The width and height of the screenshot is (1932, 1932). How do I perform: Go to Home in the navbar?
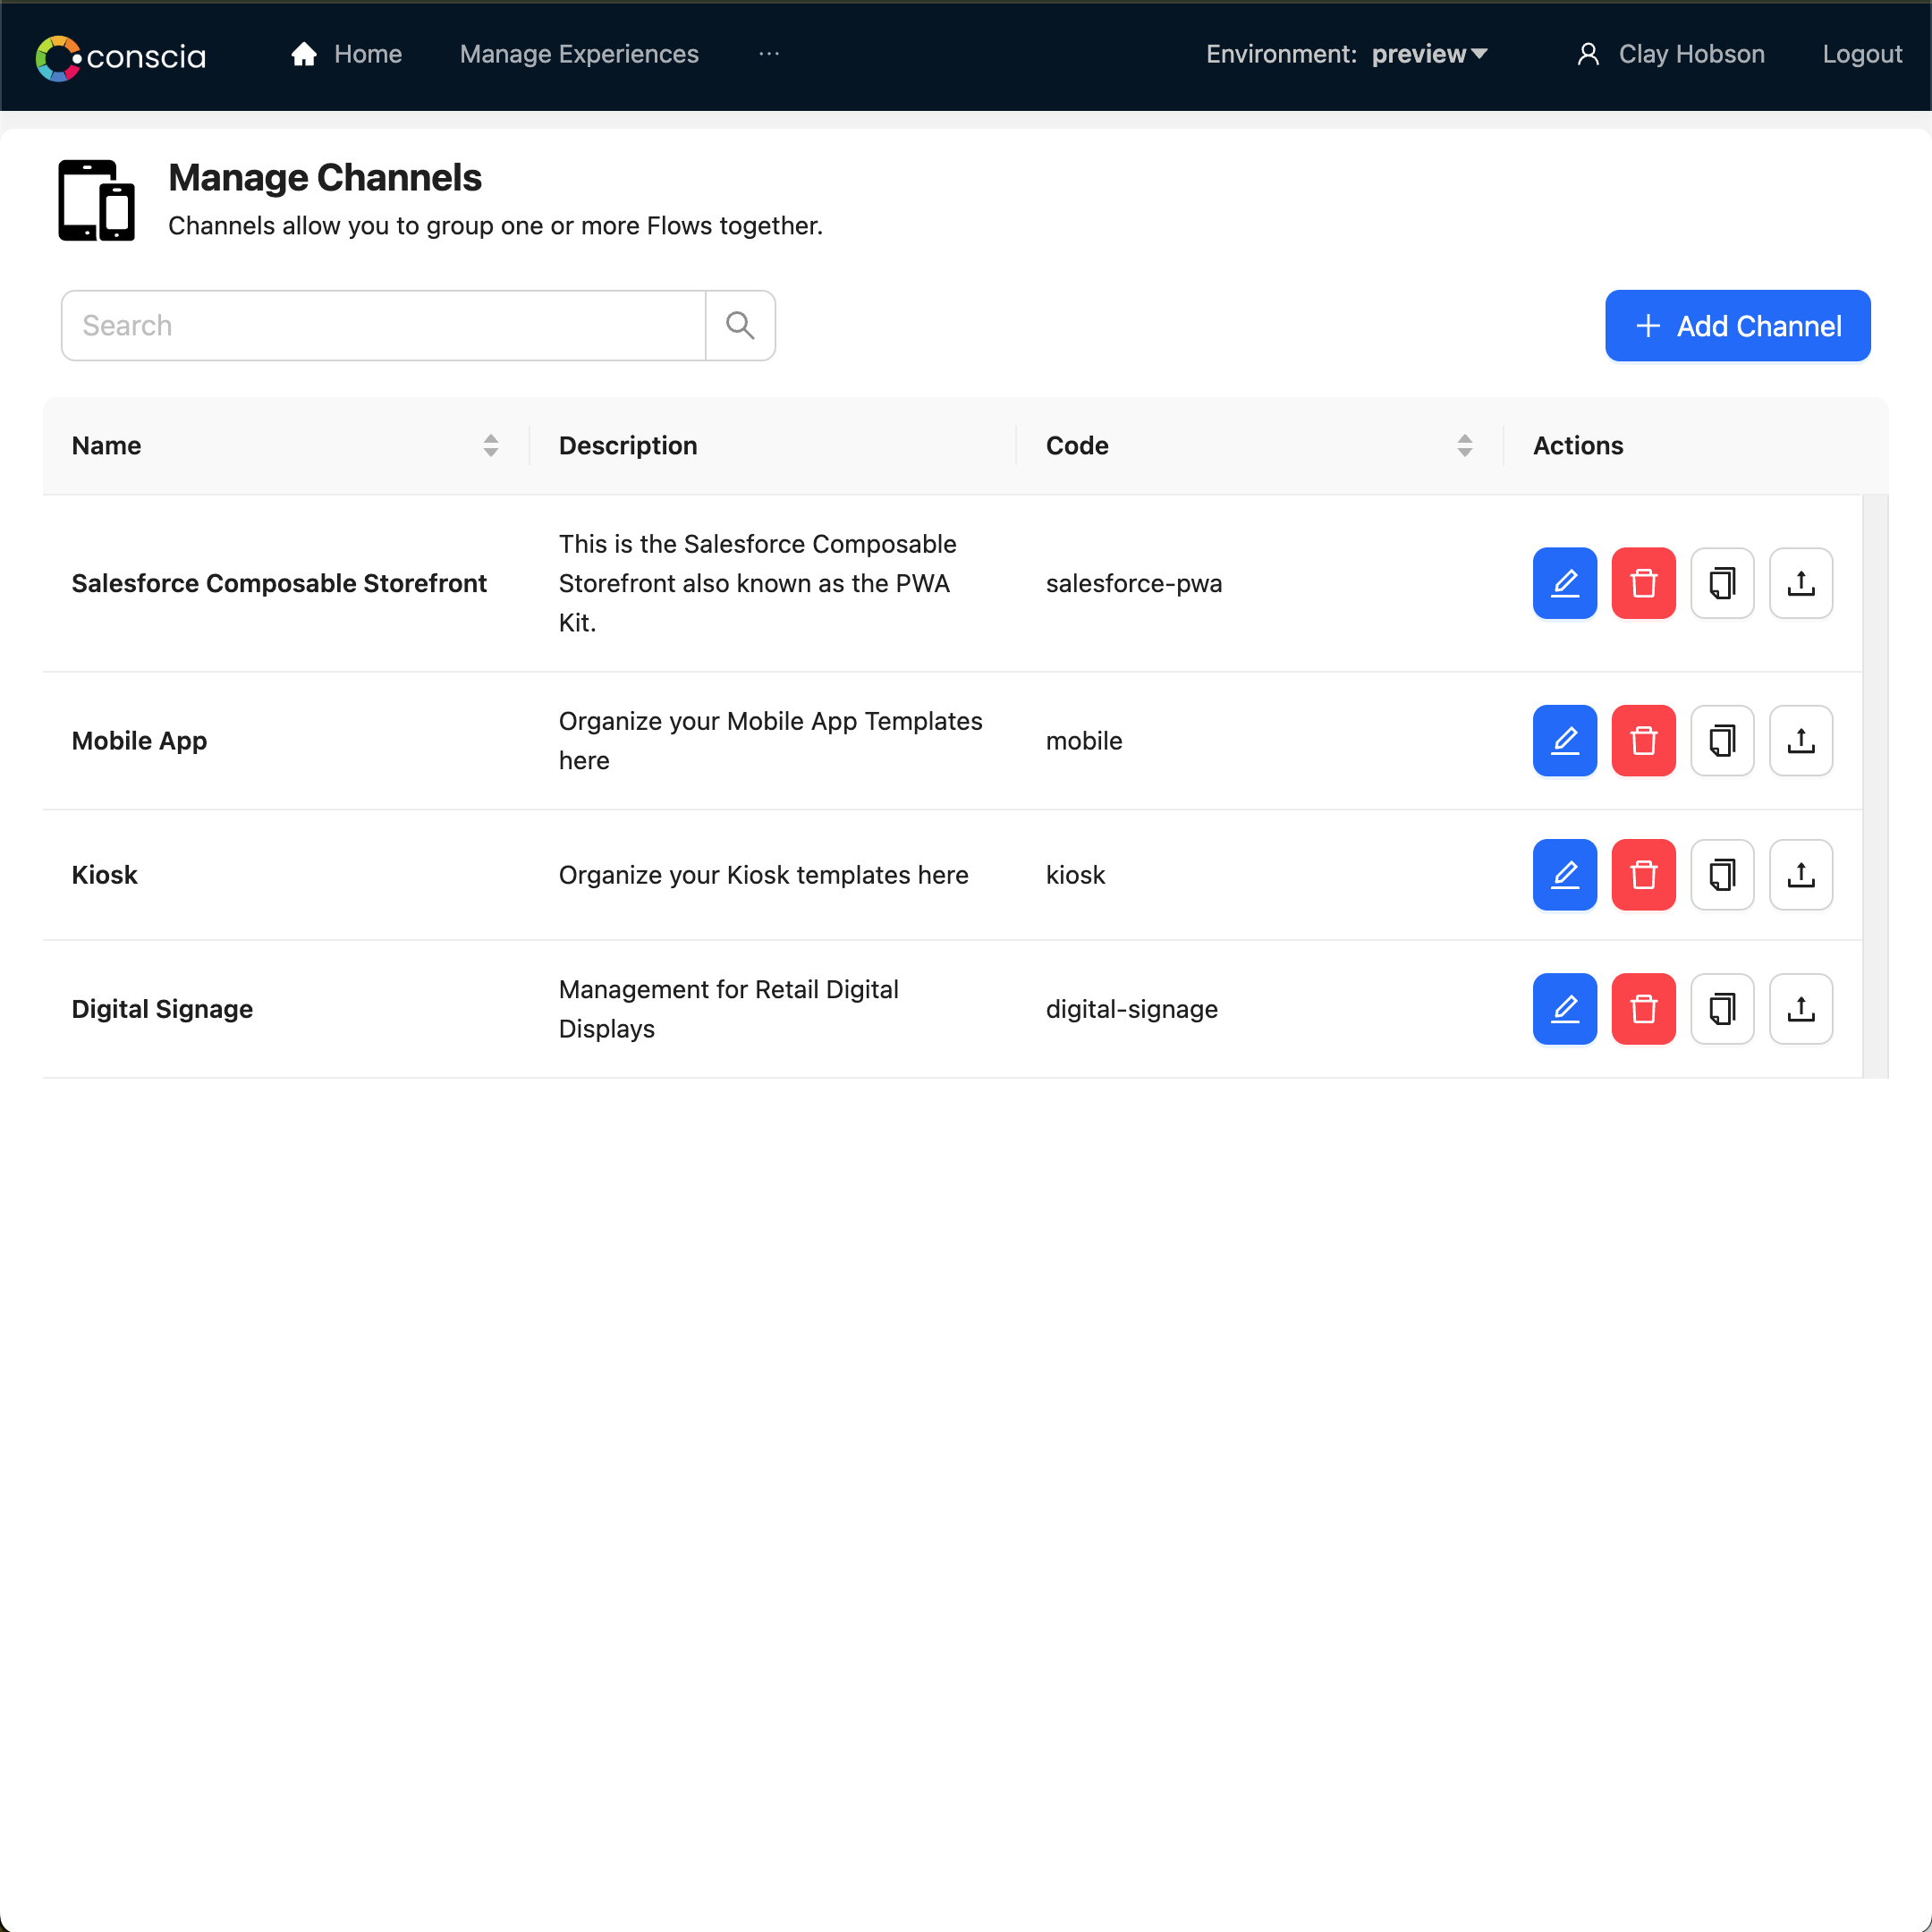(x=346, y=55)
